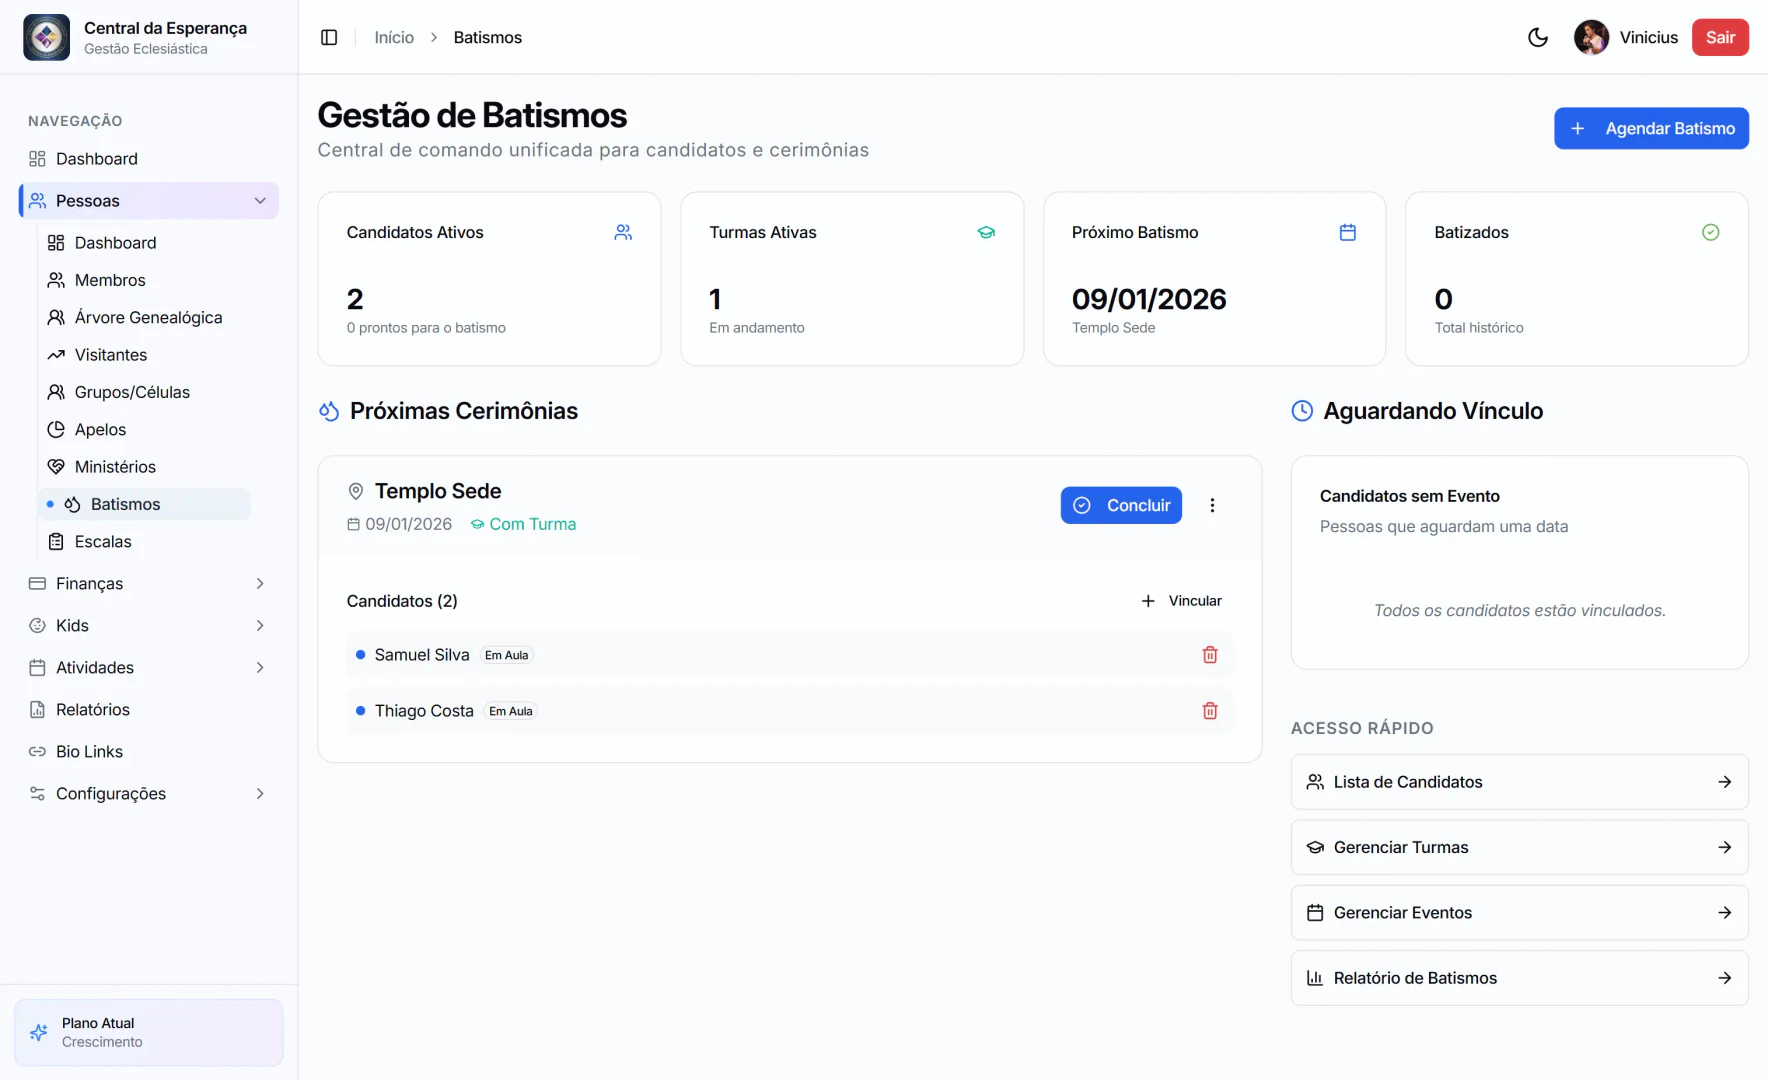Delete Thiago Costa with the trash icon

1210,710
